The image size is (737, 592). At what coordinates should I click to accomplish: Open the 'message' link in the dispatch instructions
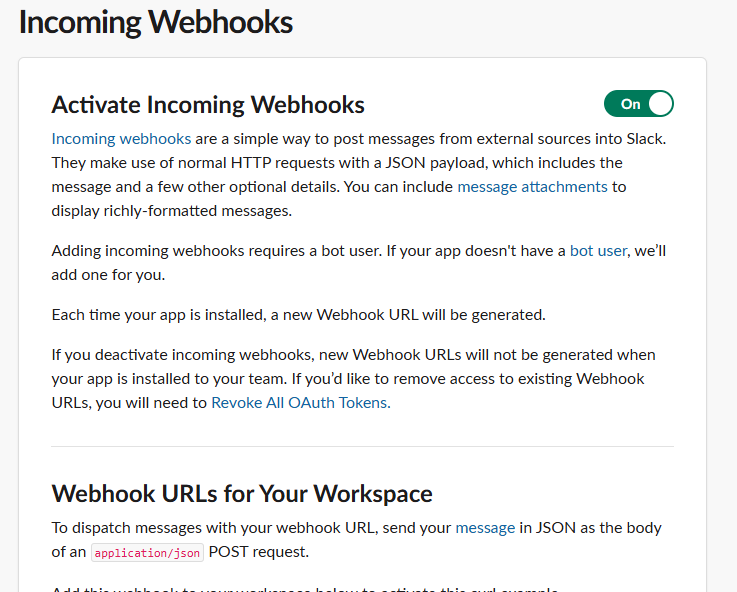click(485, 527)
